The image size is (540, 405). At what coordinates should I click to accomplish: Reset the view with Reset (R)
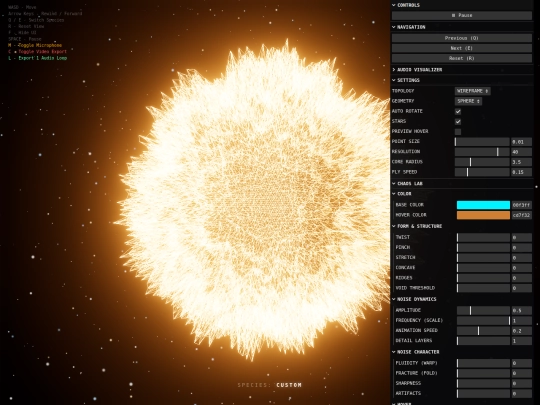point(461,58)
